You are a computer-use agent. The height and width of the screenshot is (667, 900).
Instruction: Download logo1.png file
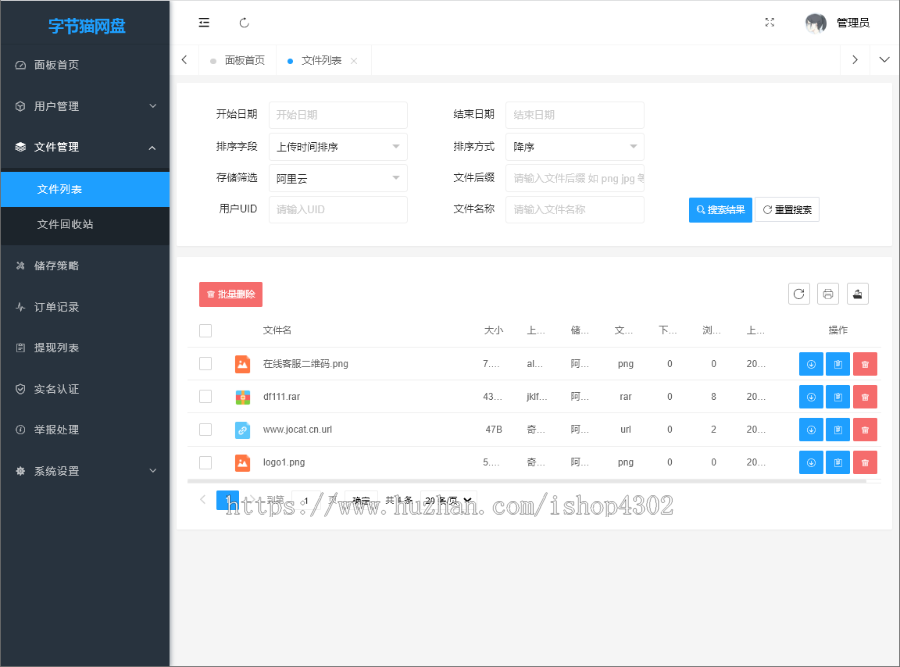pyautogui.click(x=811, y=463)
